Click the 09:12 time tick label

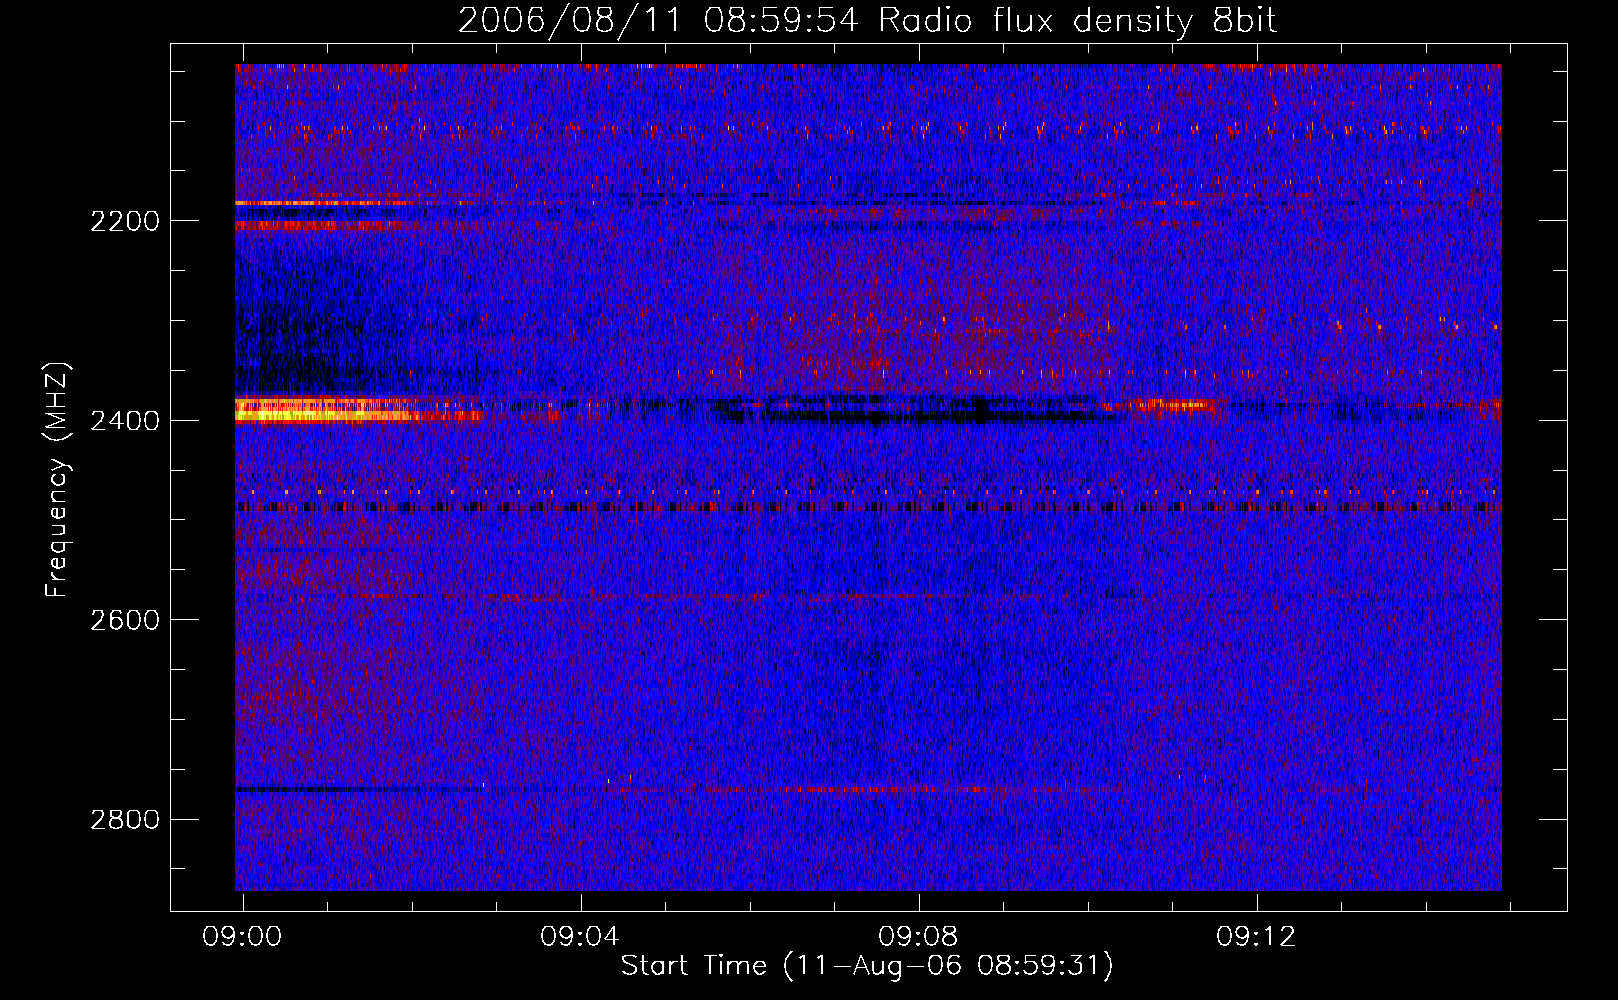tap(1256, 937)
